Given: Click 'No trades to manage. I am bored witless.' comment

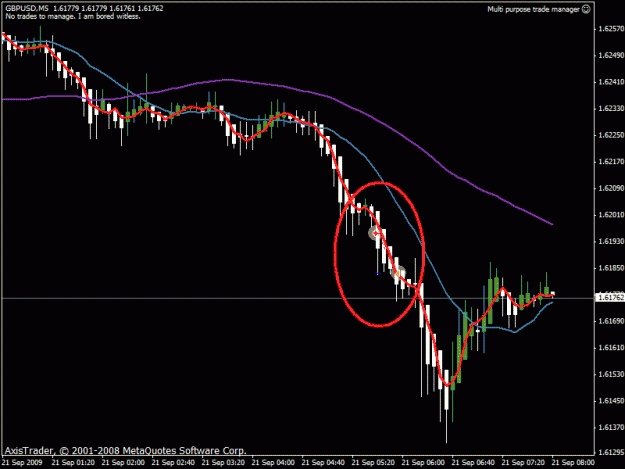Looking at the screenshot, I should pos(73,16).
